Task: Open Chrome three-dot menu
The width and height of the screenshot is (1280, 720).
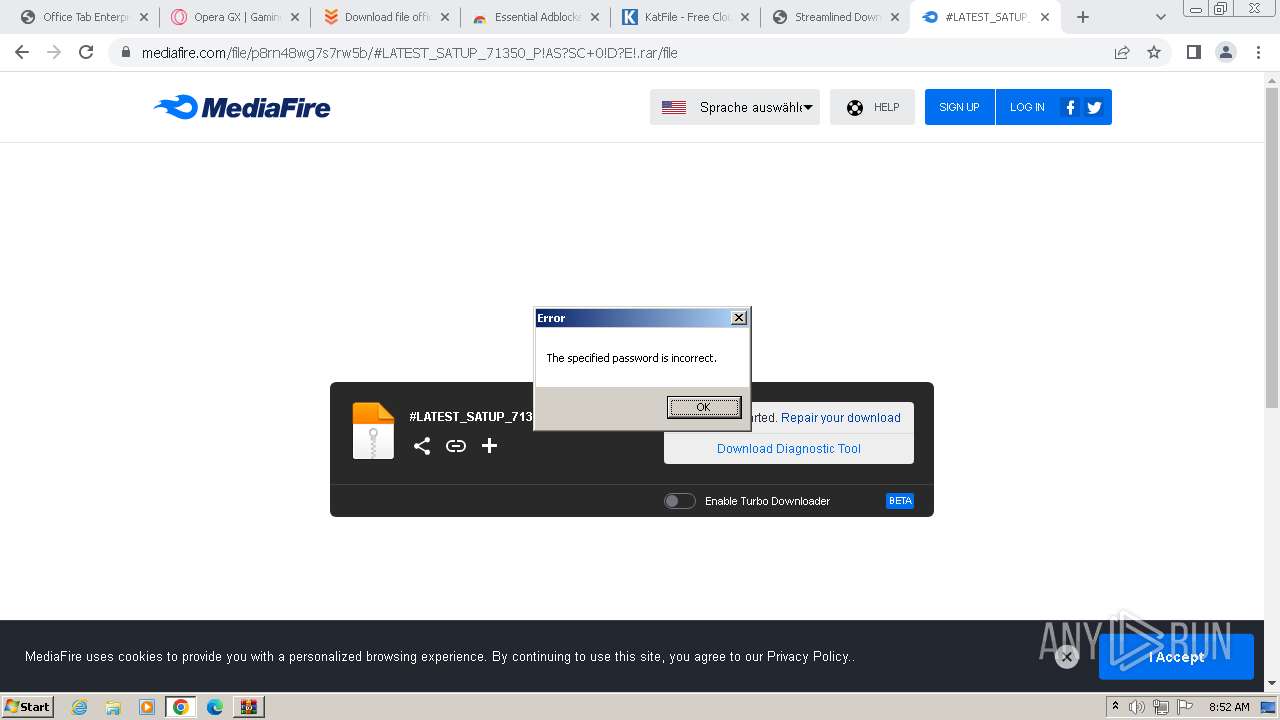Action: [x=1258, y=52]
